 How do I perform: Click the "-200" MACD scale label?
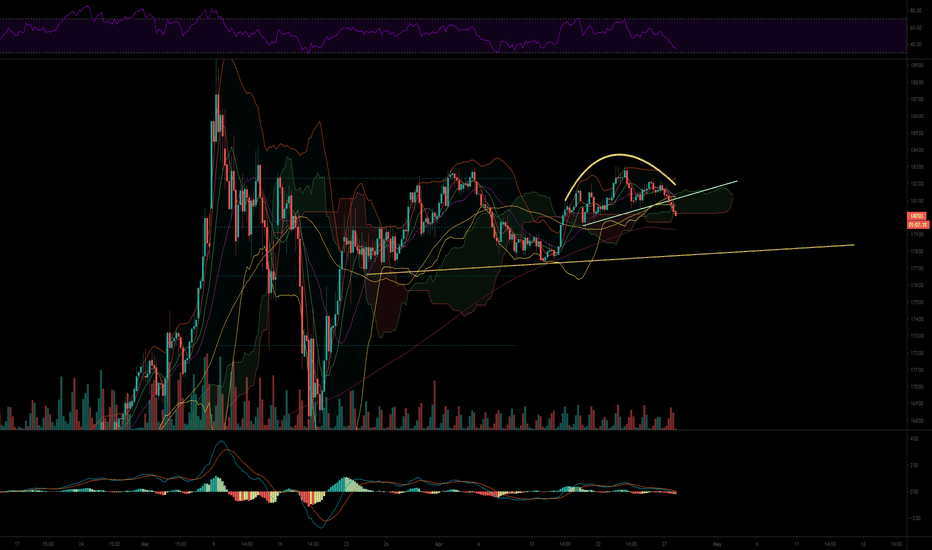click(x=914, y=518)
